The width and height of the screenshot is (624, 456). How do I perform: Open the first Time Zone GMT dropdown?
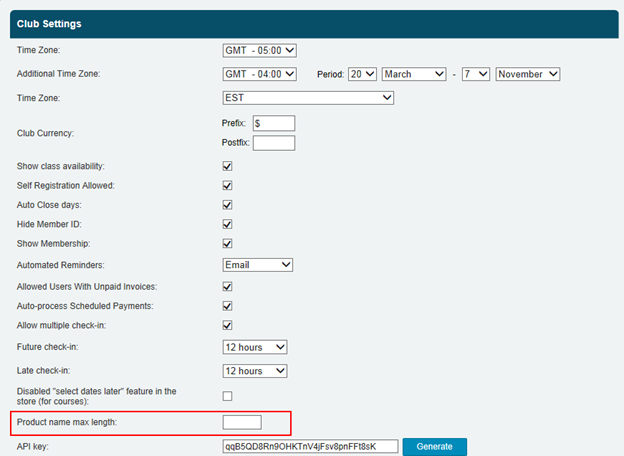[260, 50]
